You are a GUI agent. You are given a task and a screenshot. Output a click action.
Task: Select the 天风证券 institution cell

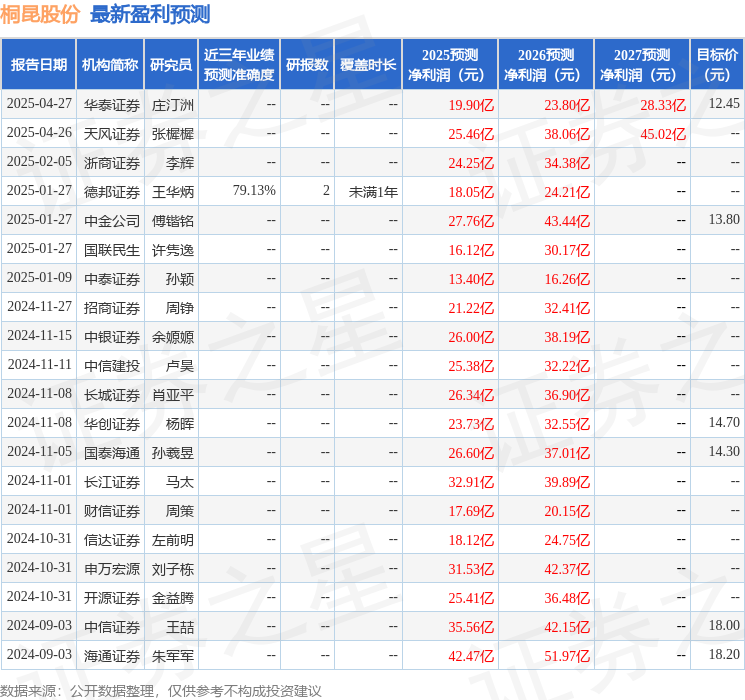coord(112,134)
